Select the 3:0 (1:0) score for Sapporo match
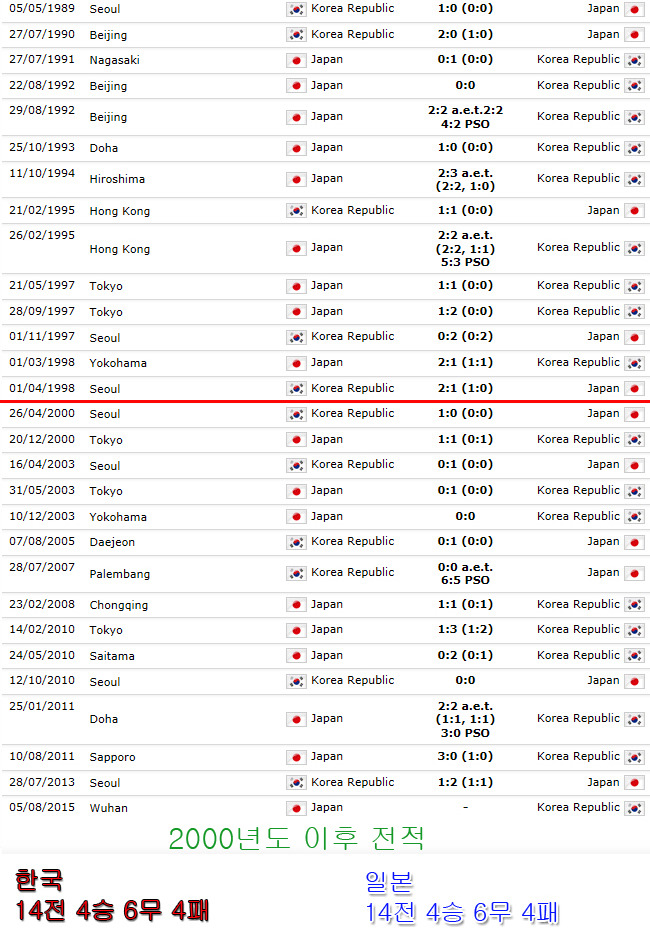This screenshot has height=932, width=650. point(465,756)
